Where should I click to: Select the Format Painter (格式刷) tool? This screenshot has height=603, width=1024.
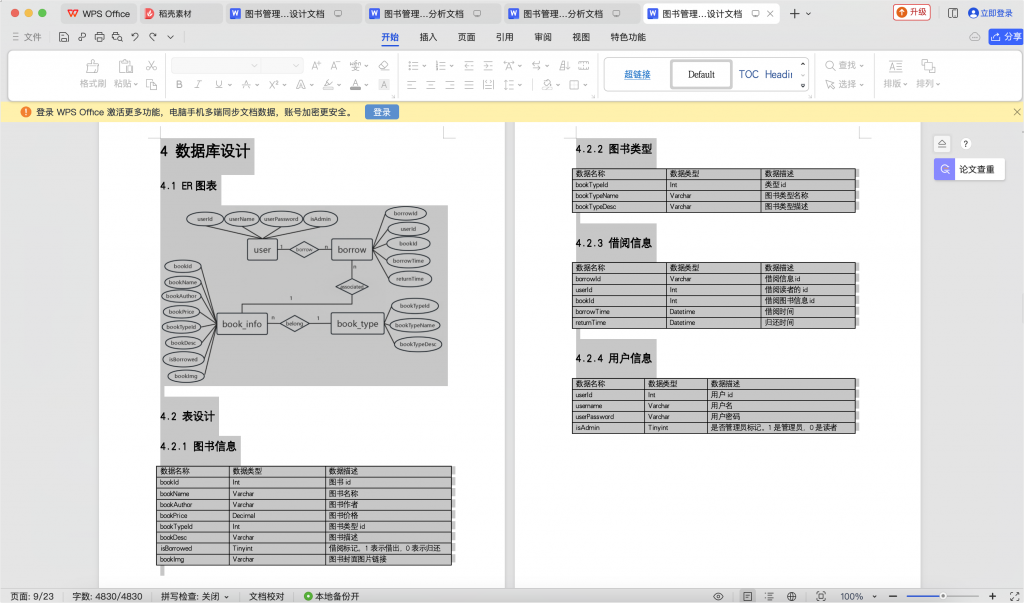pyautogui.click(x=93, y=74)
